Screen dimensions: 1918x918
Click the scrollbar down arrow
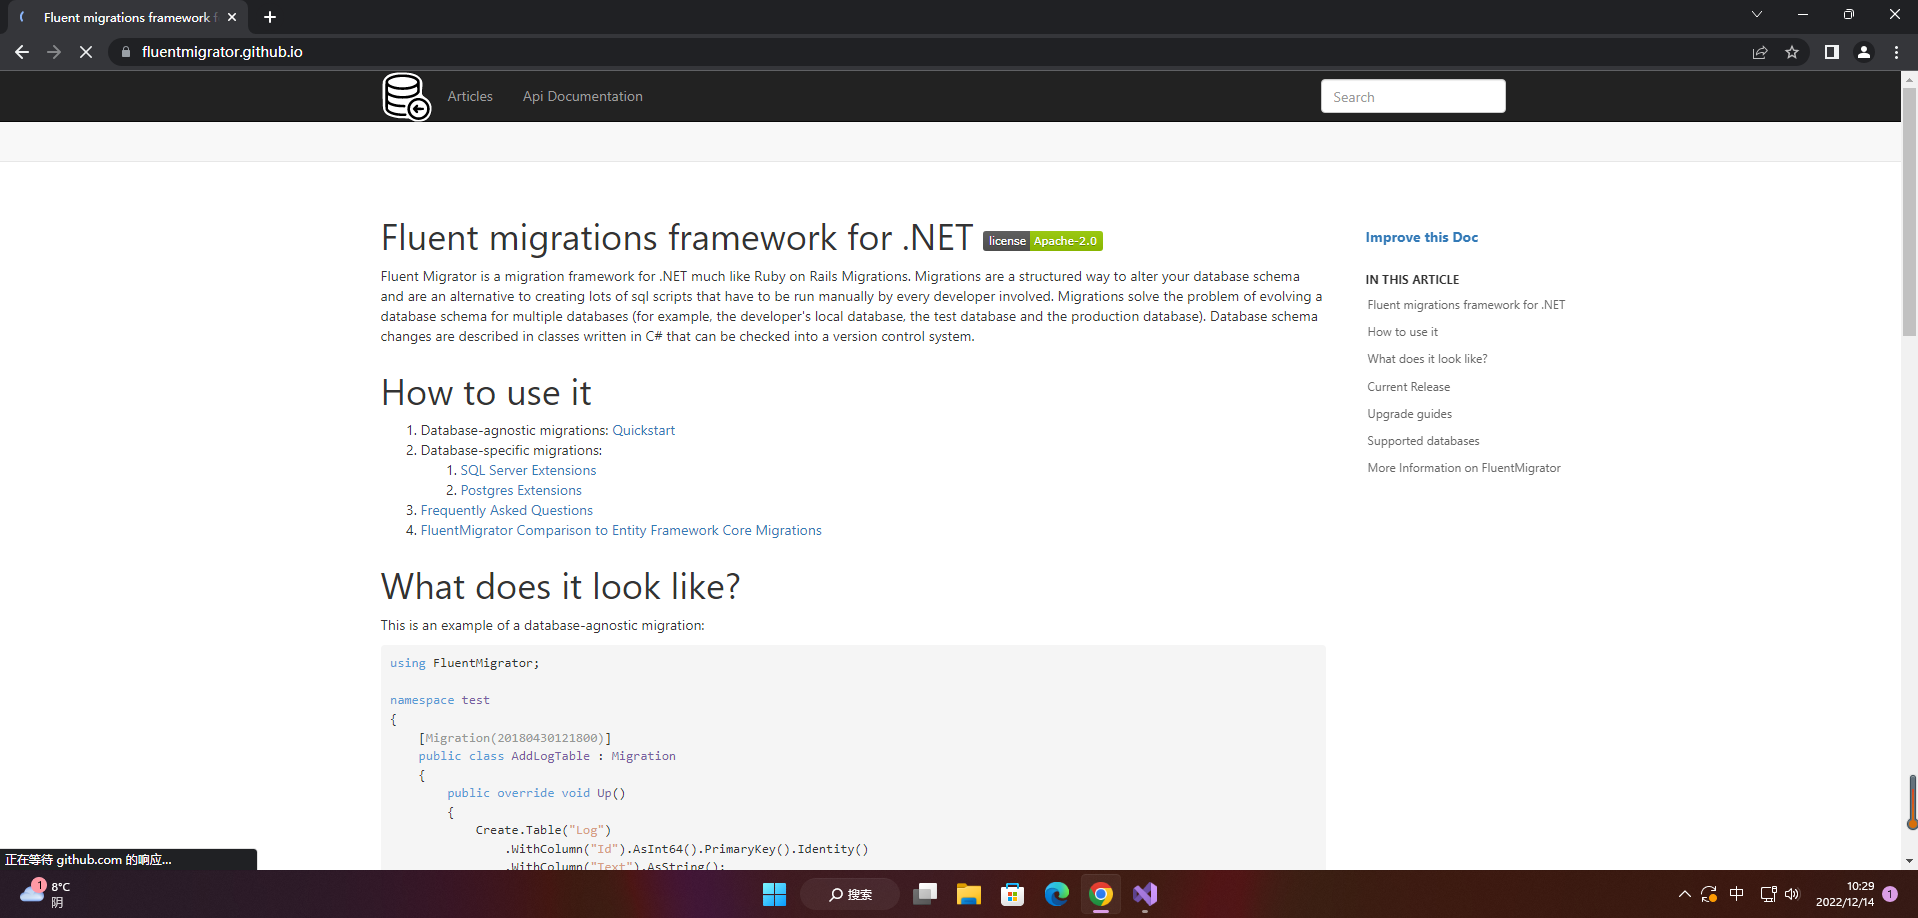(1909, 861)
